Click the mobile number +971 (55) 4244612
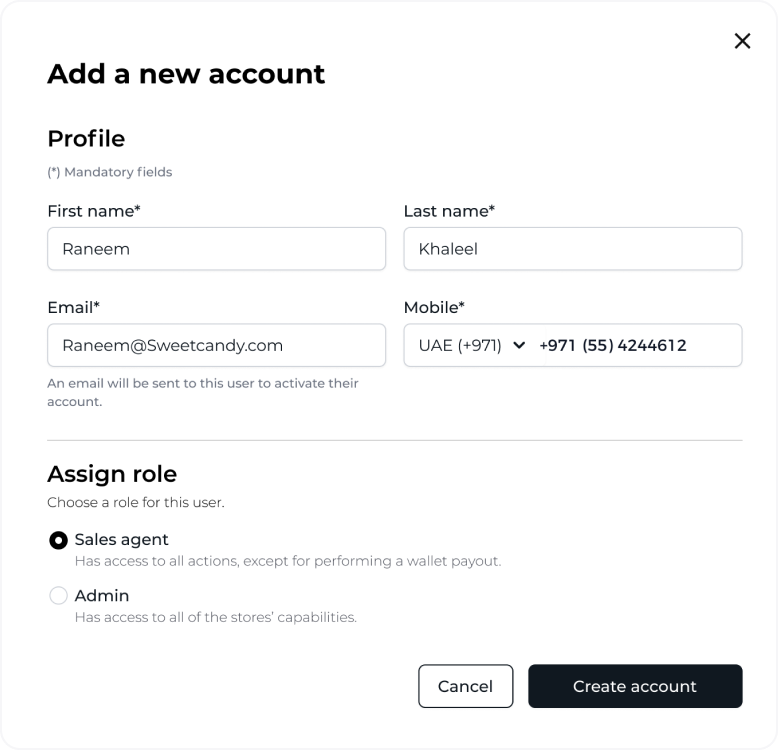The width and height of the screenshot is (778, 750). 612,345
